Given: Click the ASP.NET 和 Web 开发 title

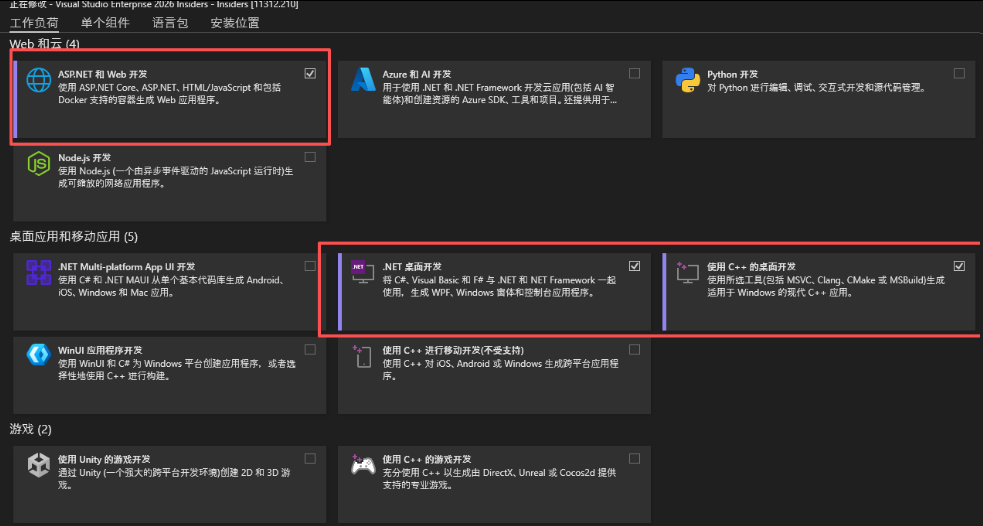Looking at the screenshot, I should click(x=103, y=74).
